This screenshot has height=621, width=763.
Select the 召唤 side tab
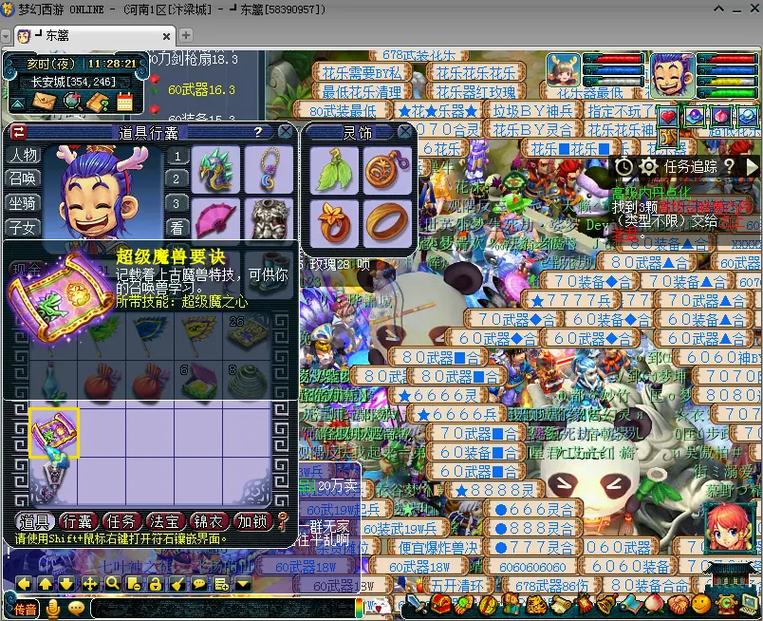pos(23,179)
